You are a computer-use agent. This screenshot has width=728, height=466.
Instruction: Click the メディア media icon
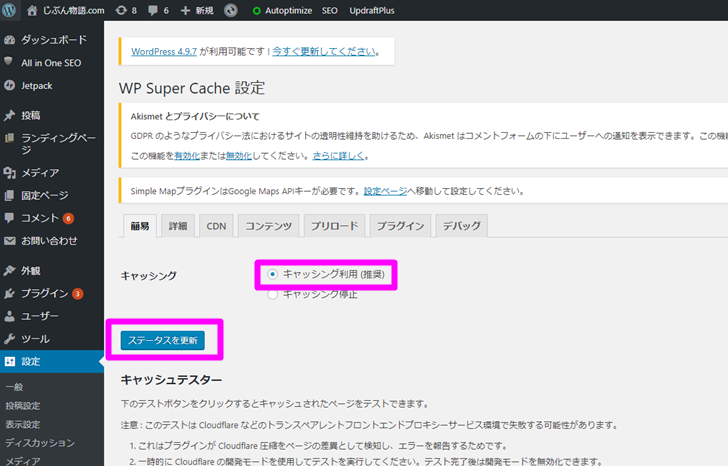(x=9, y=173)
